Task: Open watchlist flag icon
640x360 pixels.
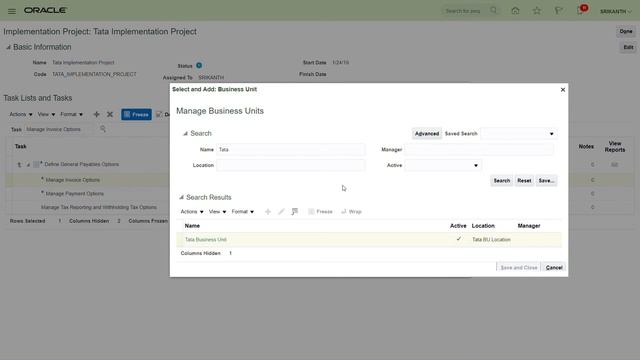Action: 558,11
